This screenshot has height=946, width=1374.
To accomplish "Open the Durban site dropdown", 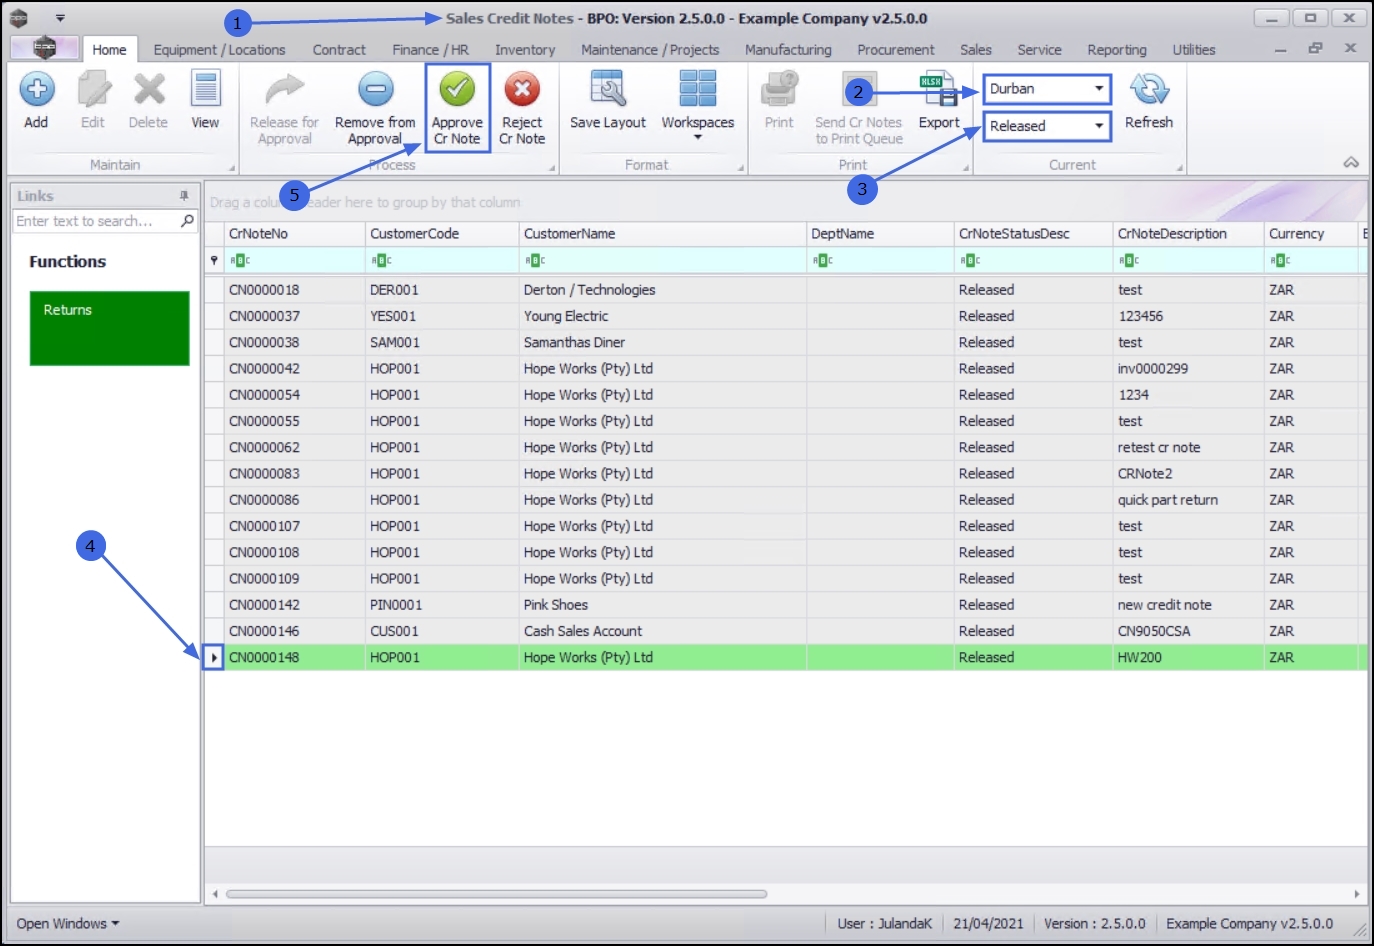I will click(1099, 89).
